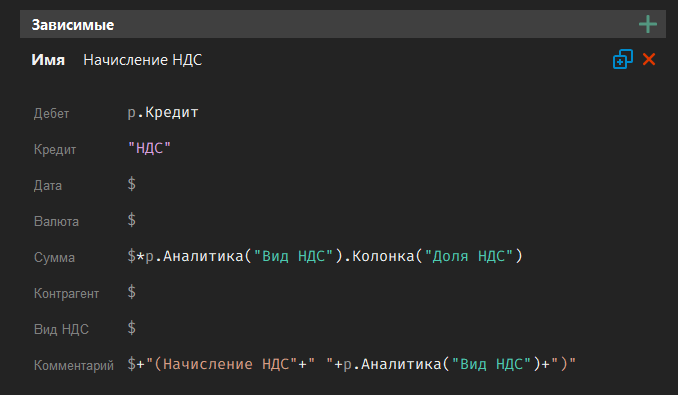Click the Валюта label
Screen dimensions: 678x395
56,222
